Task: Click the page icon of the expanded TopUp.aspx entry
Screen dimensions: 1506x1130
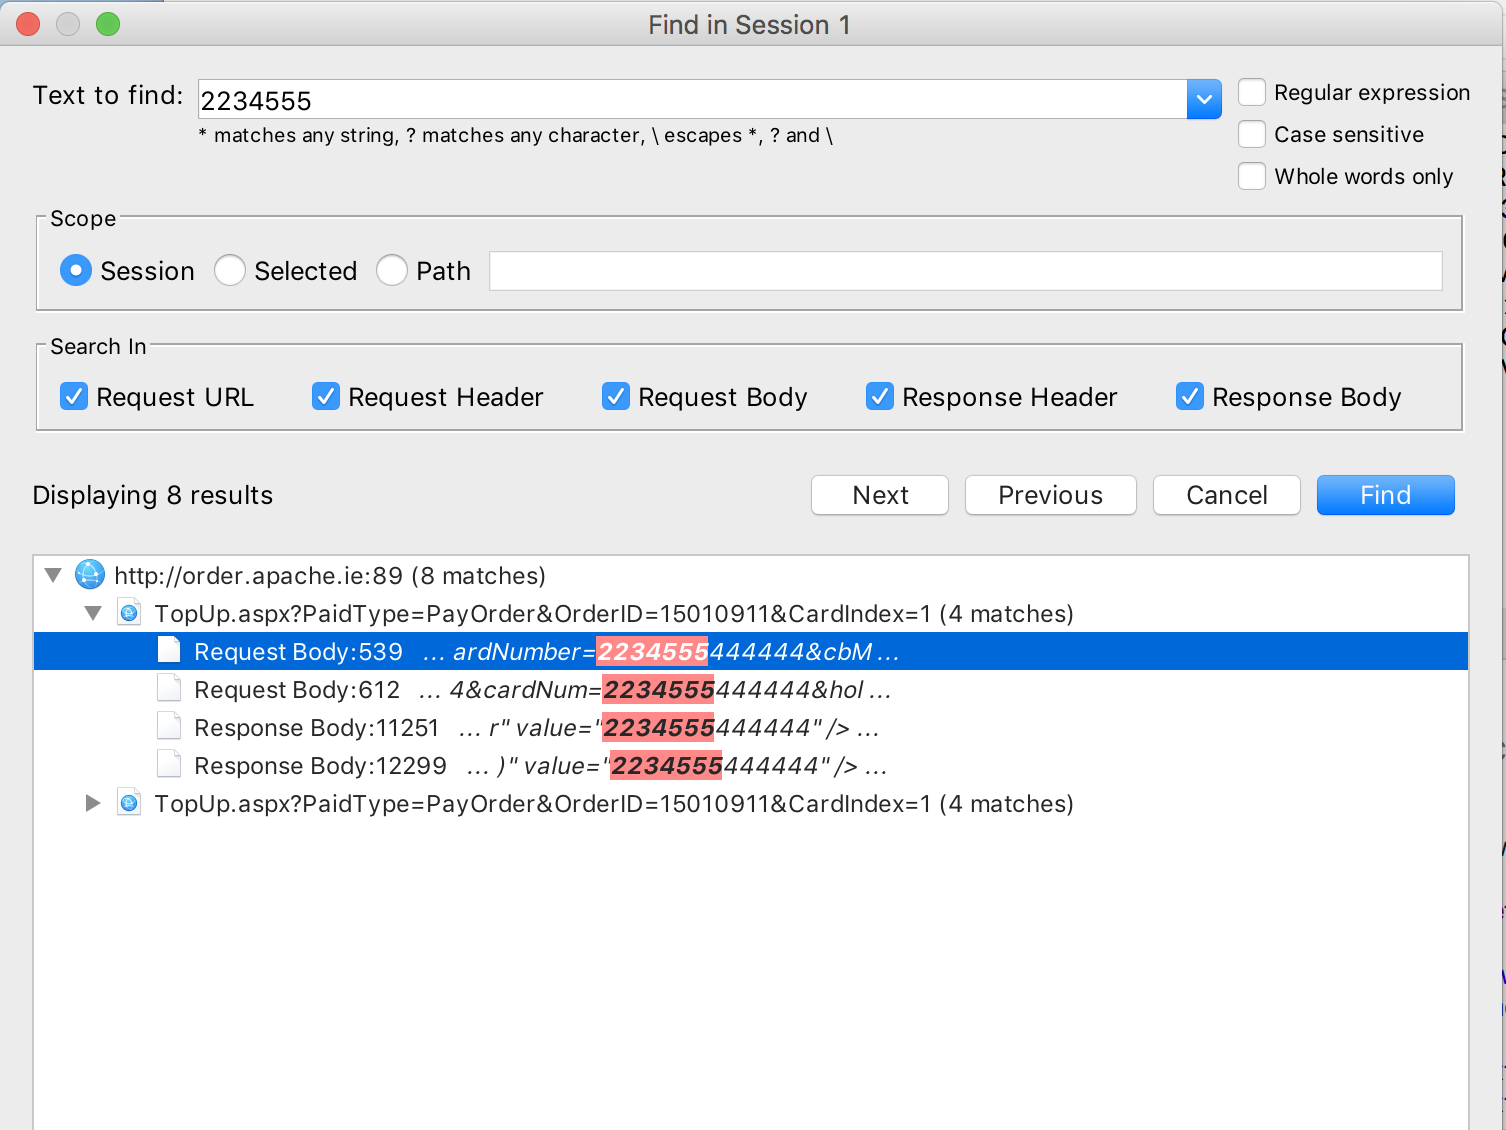Action: click(x=129, y=613)
